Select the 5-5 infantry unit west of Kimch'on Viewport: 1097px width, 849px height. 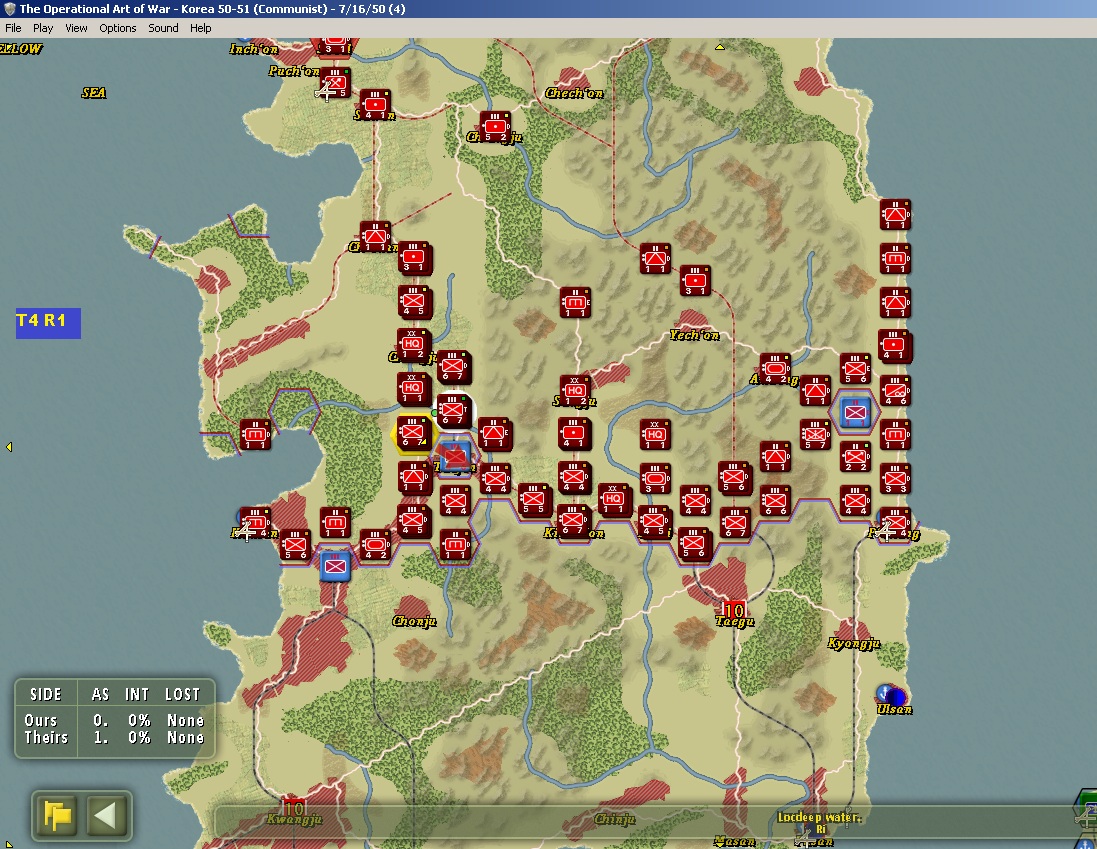535,501
